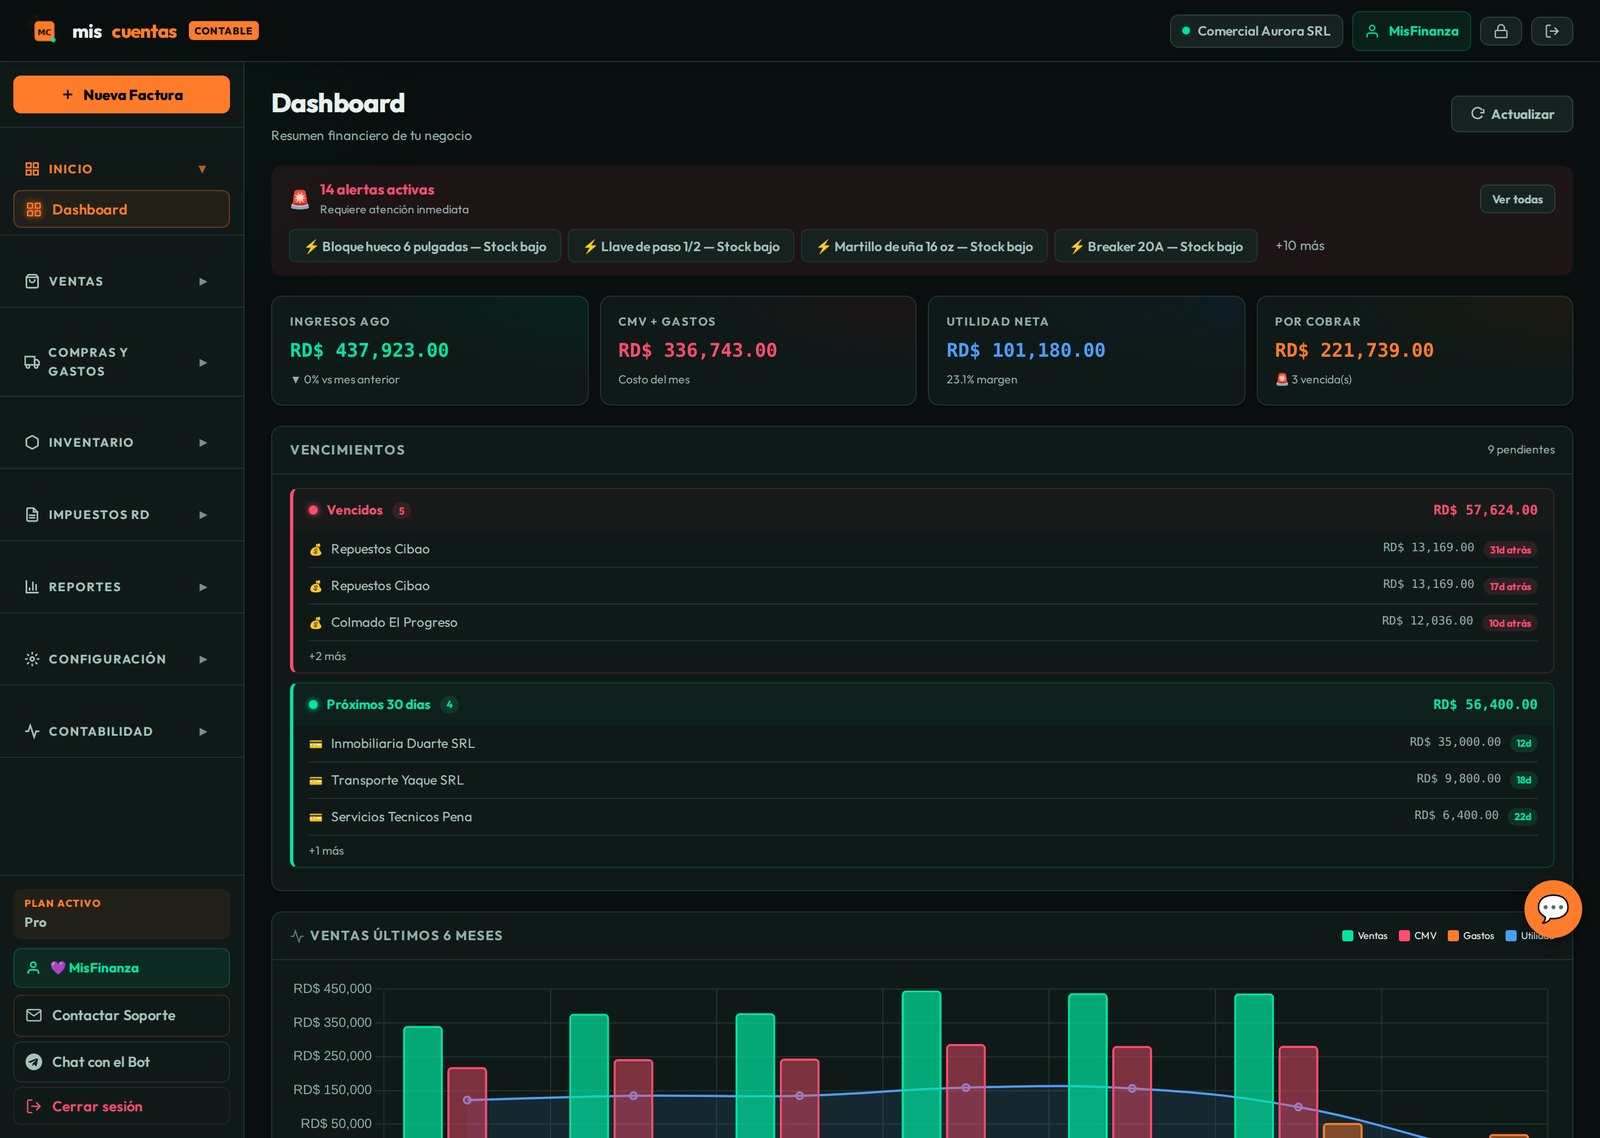The image size is (1600, 1138).
Task: Toggle Gastos legend orange swatch
Action: click(1453, 936)
